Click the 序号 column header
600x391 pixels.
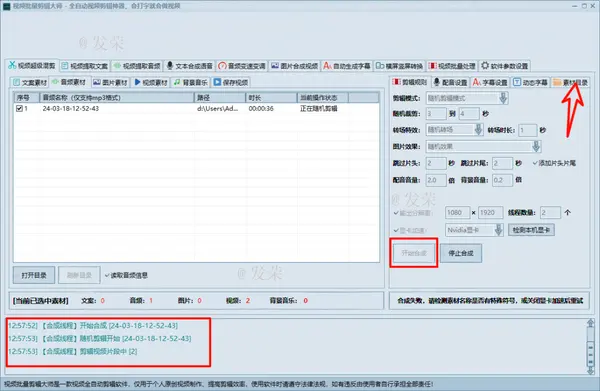point(26,98)
